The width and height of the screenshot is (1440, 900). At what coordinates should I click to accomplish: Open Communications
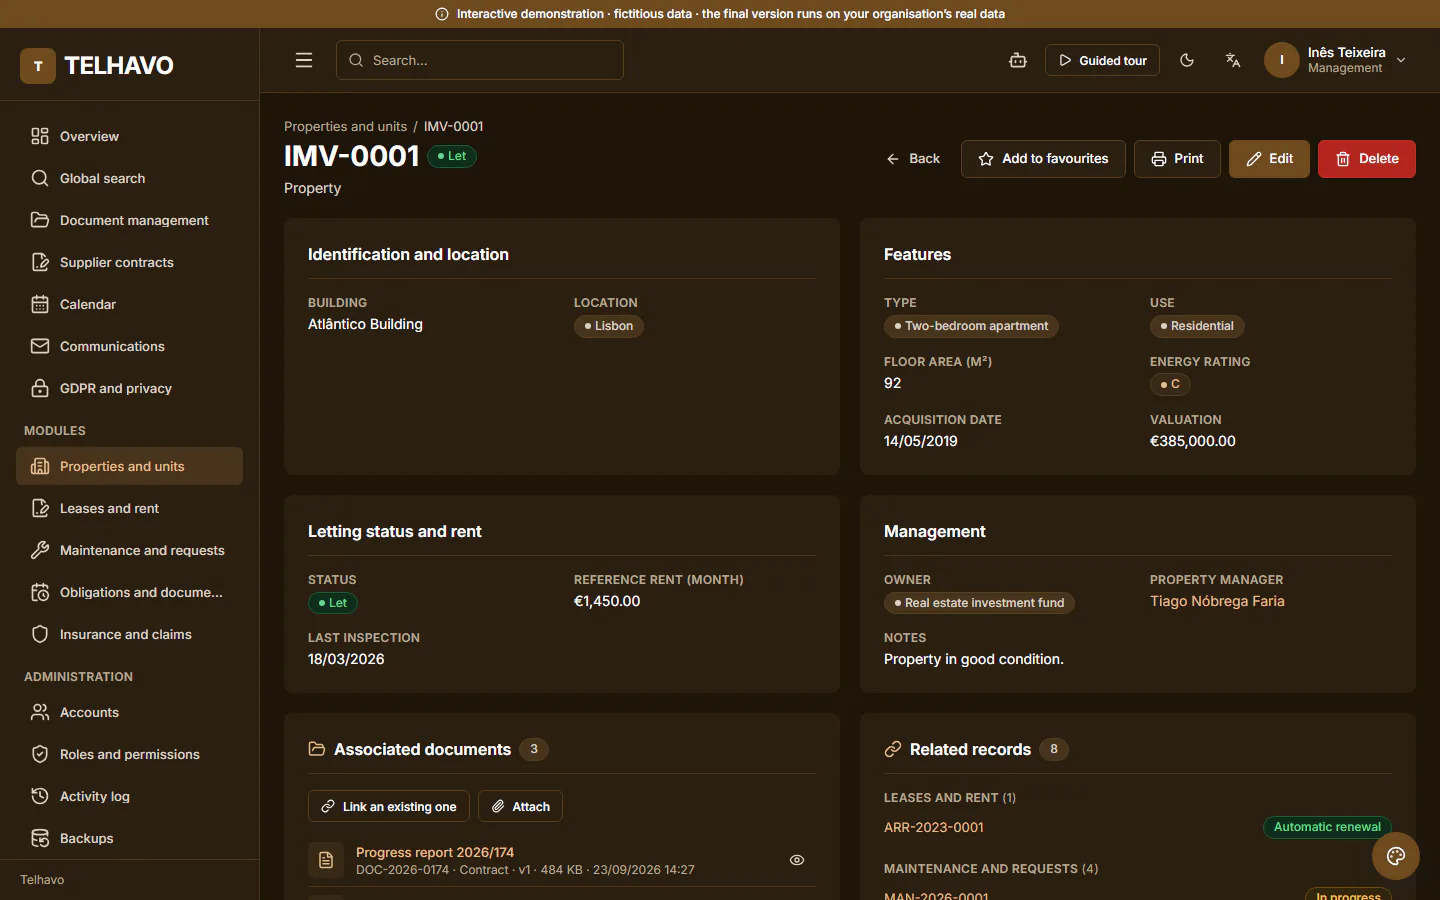[x=130, y=346]
